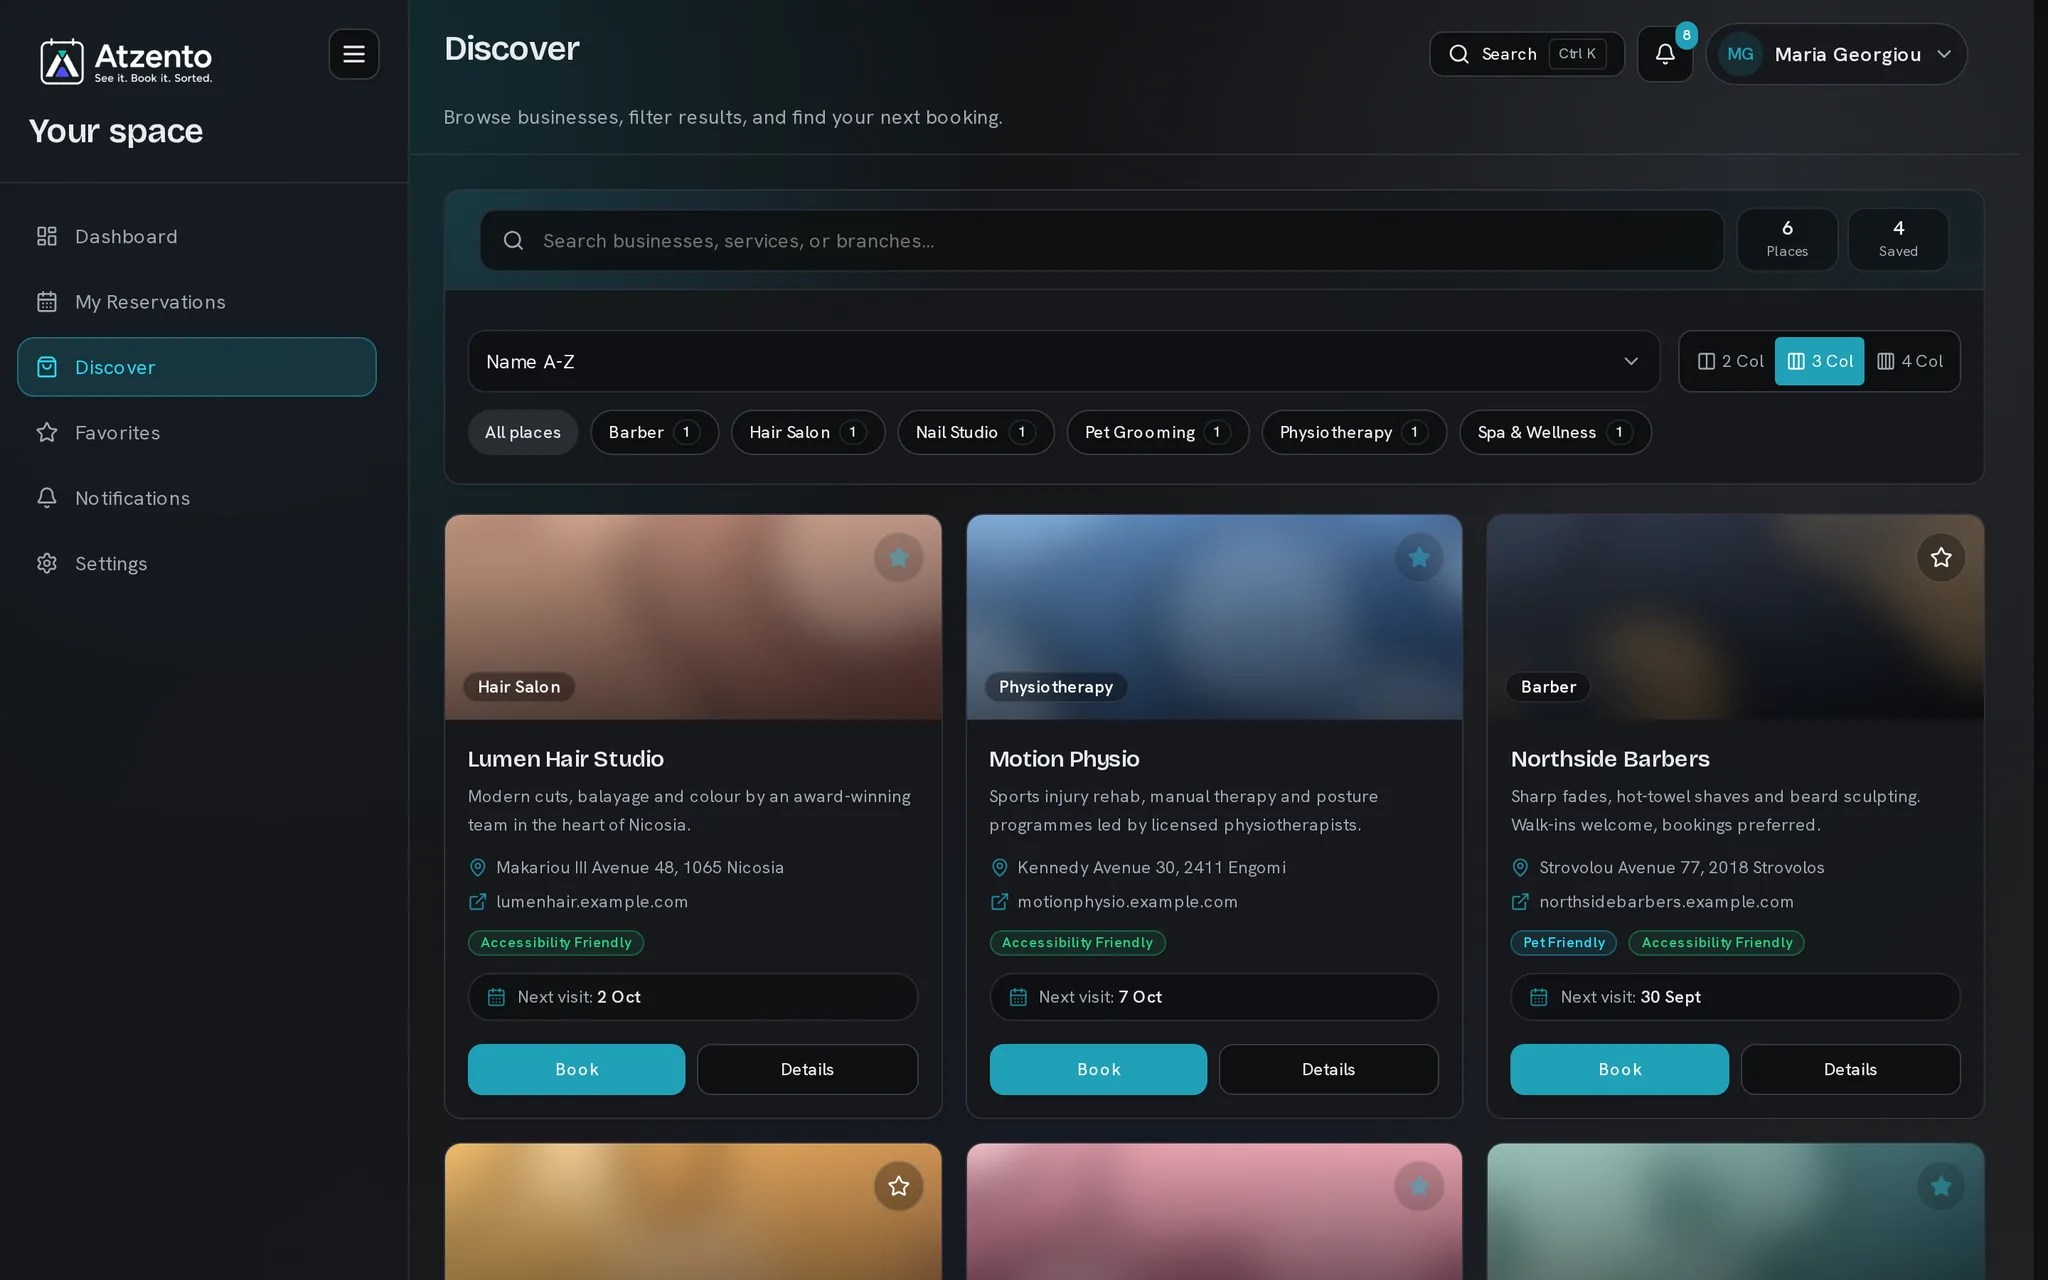Open northsidebarbers.example.com link
The image size is (2048, 1280).
coord(1666,902)
